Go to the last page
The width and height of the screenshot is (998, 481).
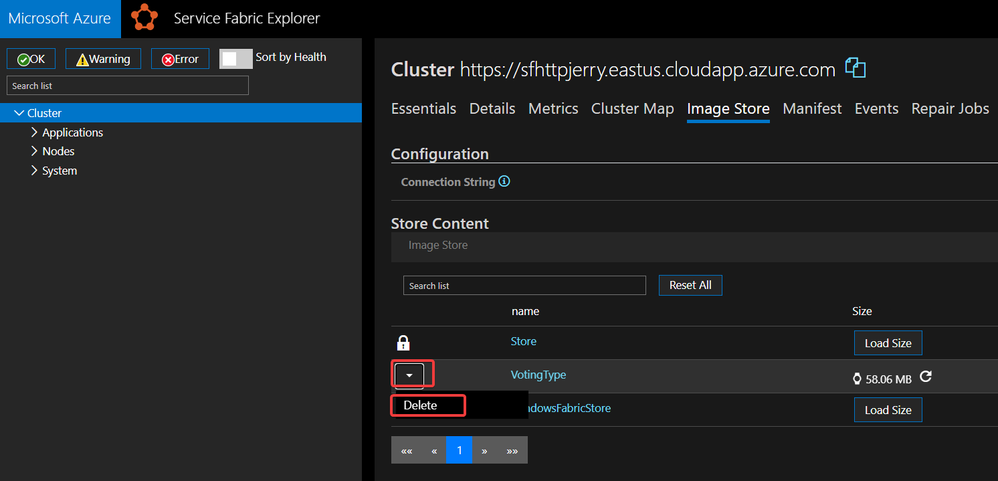click(x=512, y=450)
